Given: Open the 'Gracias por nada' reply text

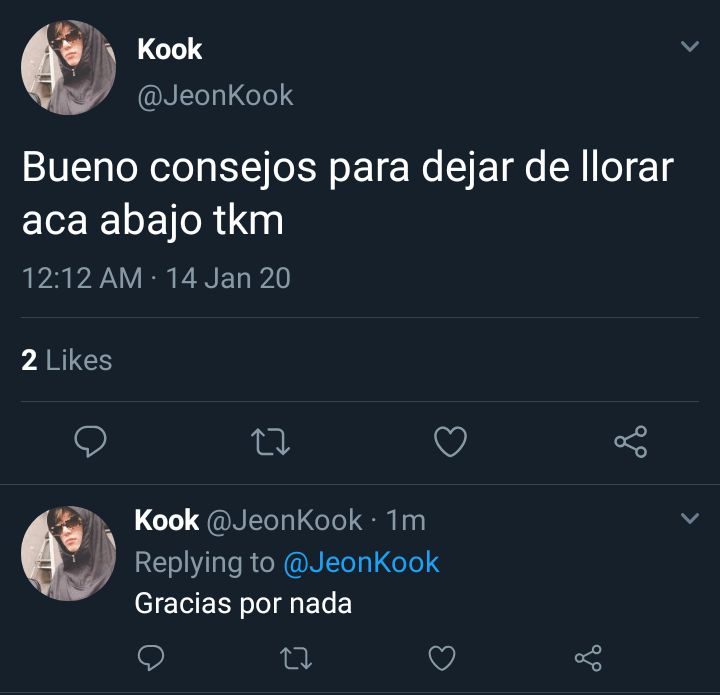Looking at the screenshot, I should [x=243, y=604].
